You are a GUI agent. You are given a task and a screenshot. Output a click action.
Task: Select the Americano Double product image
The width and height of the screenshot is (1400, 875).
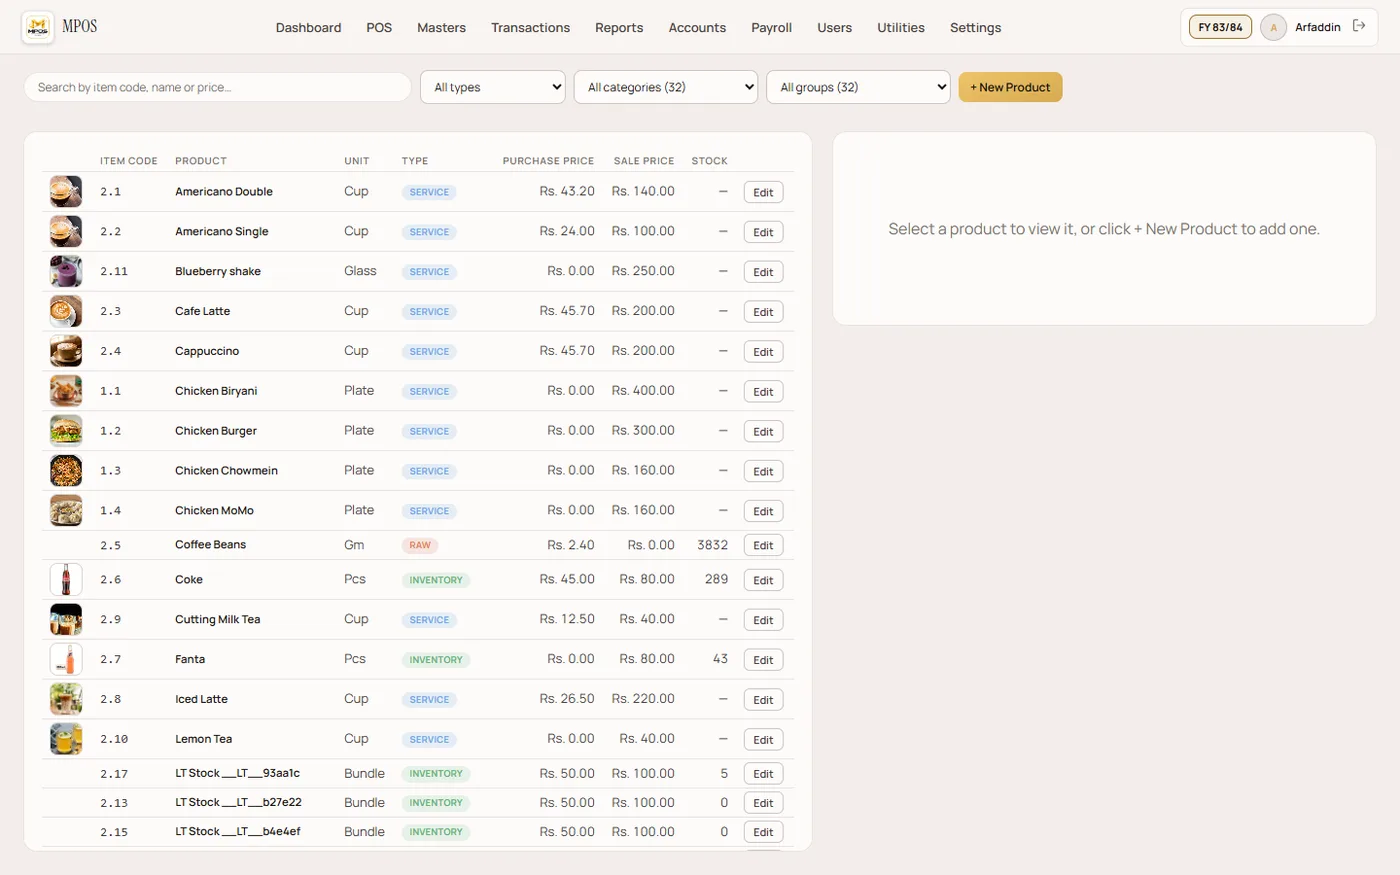point(66,191)
